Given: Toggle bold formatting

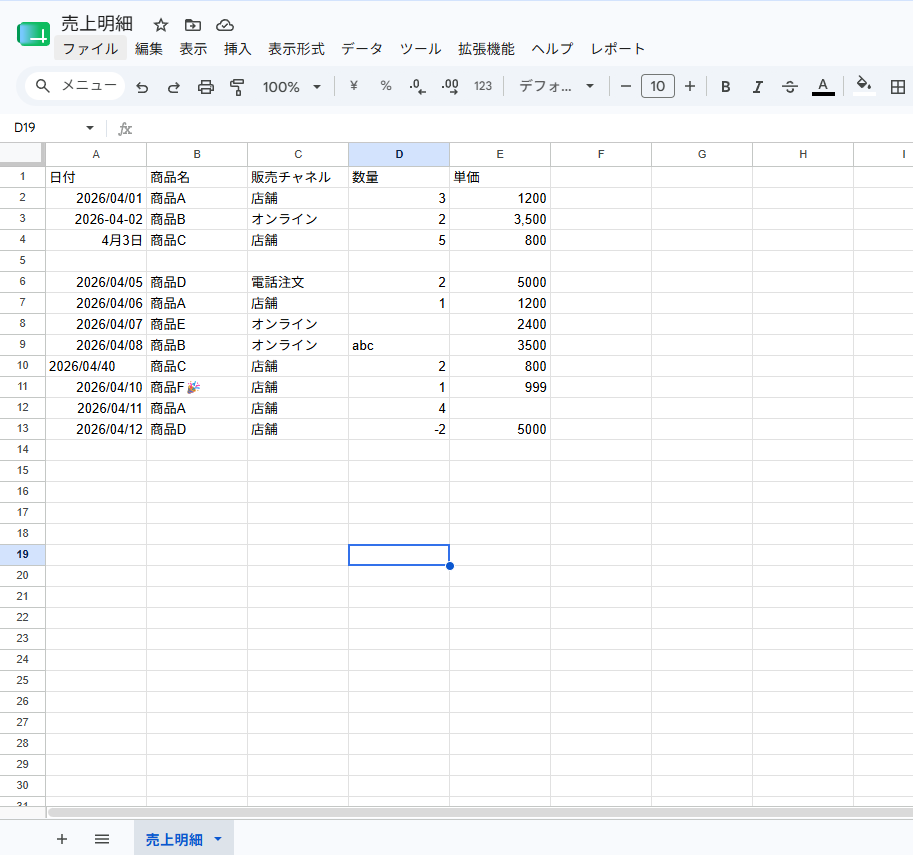Looking at the screenshot, I should click(x=726, y=87).
